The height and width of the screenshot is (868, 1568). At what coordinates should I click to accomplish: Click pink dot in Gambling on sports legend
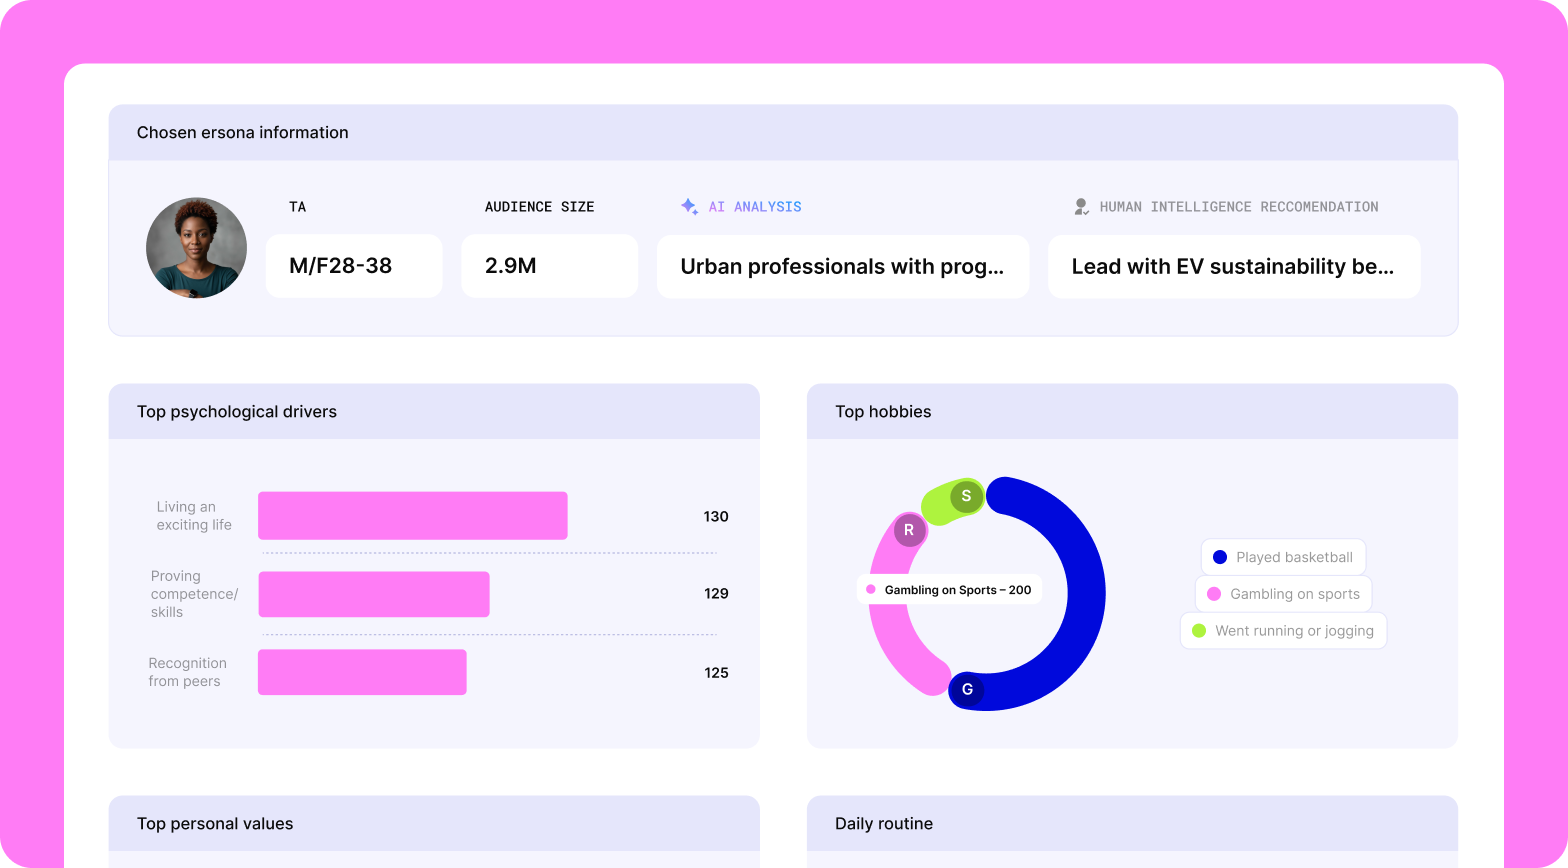coord(1214,594)
